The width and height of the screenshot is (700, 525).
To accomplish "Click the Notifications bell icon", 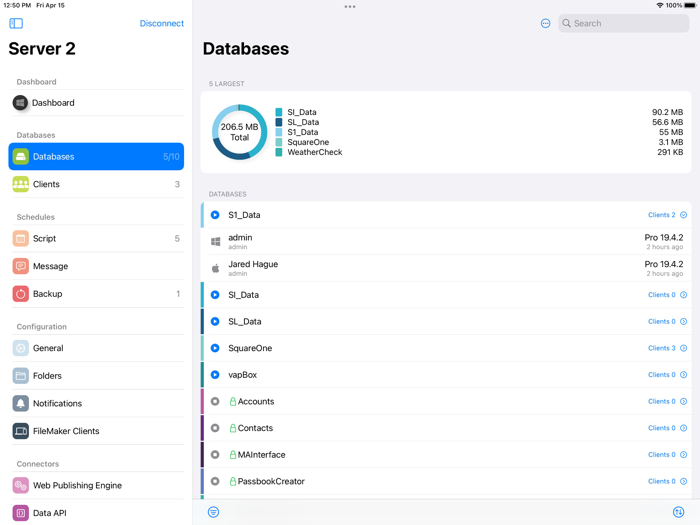I will click(21, 403).
